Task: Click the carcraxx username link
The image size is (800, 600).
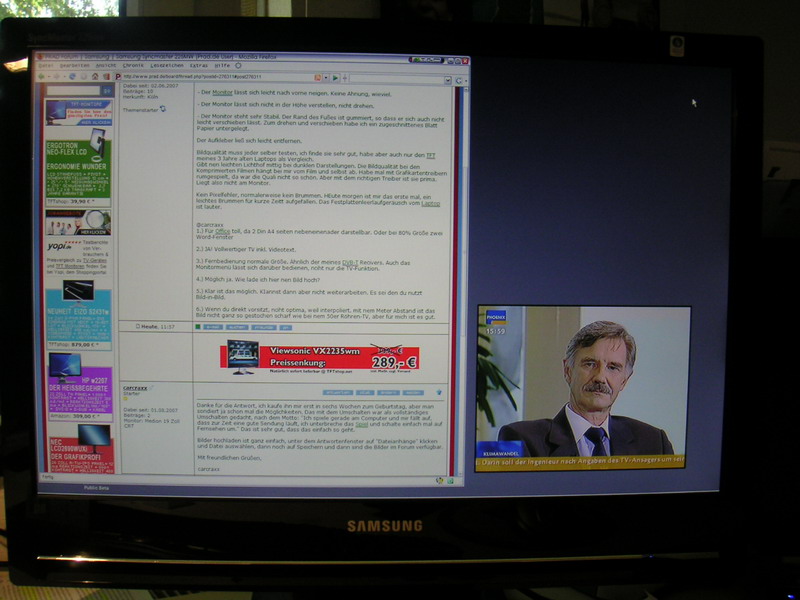Action: (x=134, y=386)
